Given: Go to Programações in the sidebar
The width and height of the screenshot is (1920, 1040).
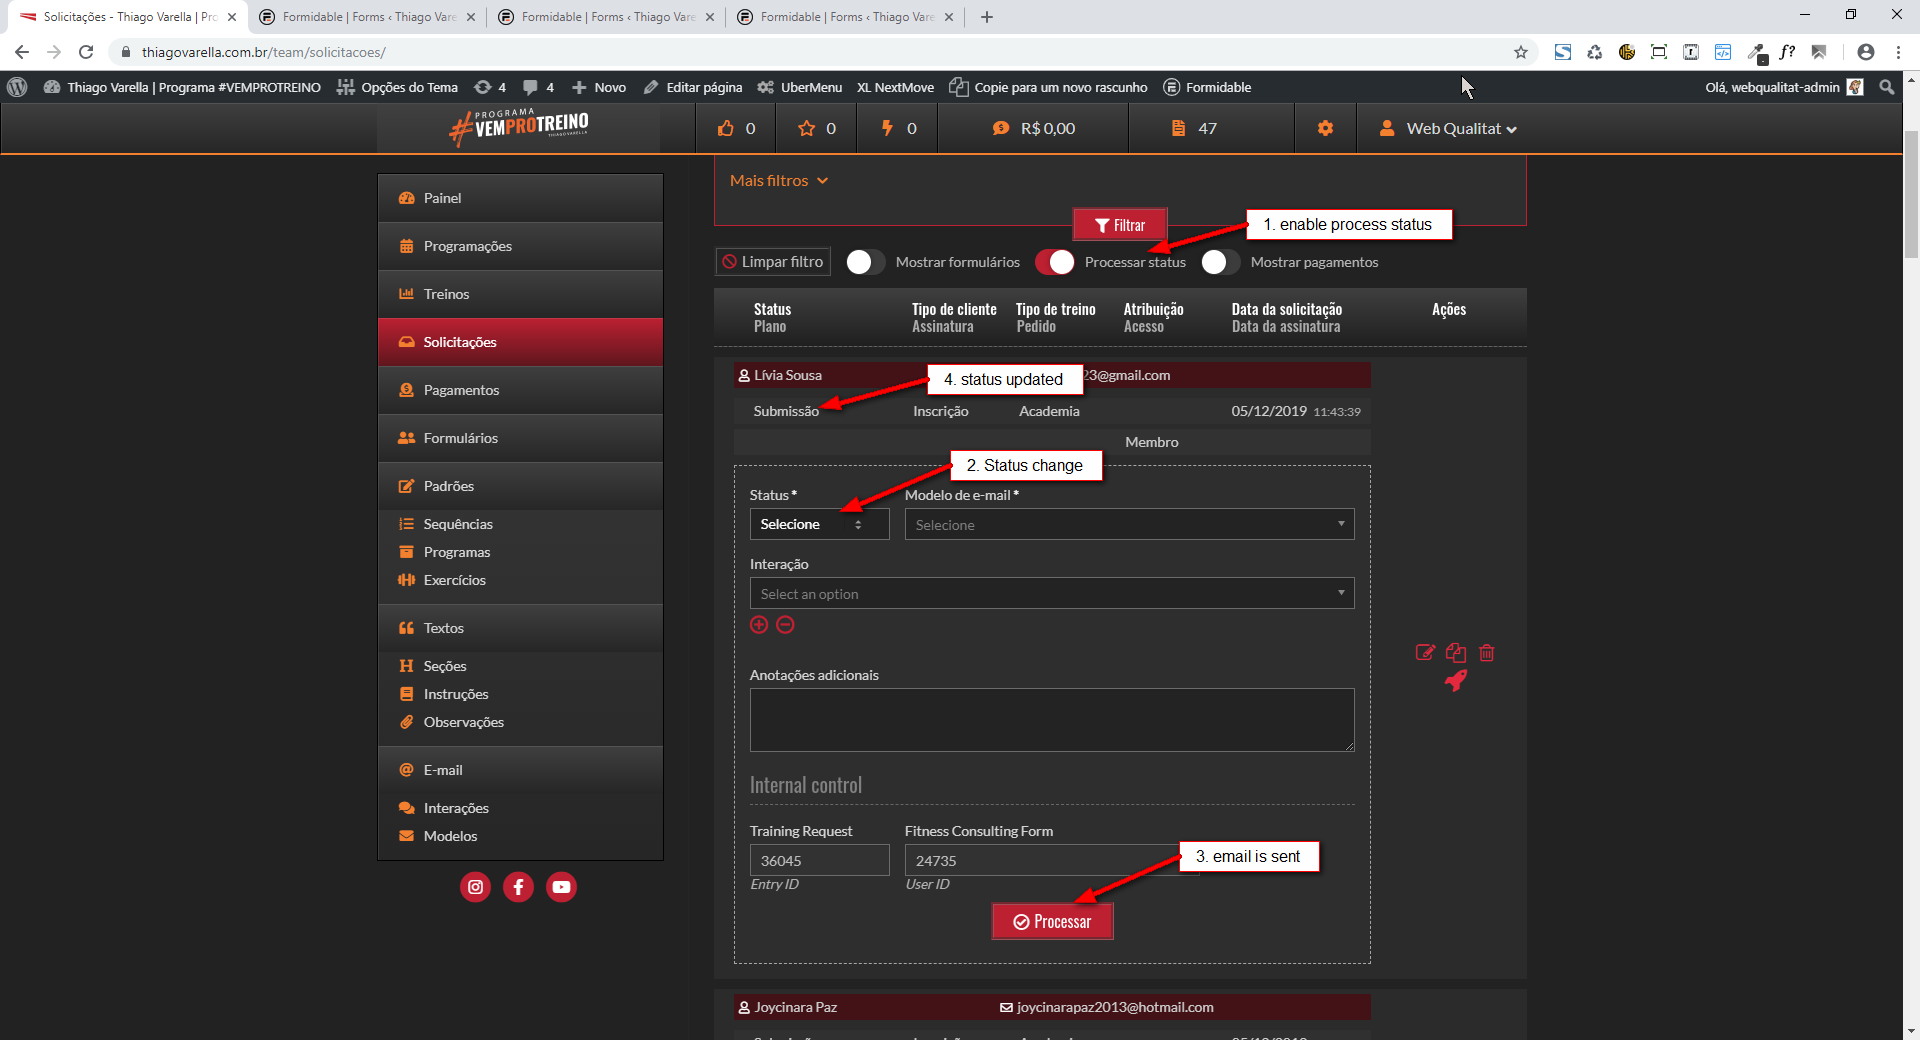Looking at the screenshot, I should (467, 246).
